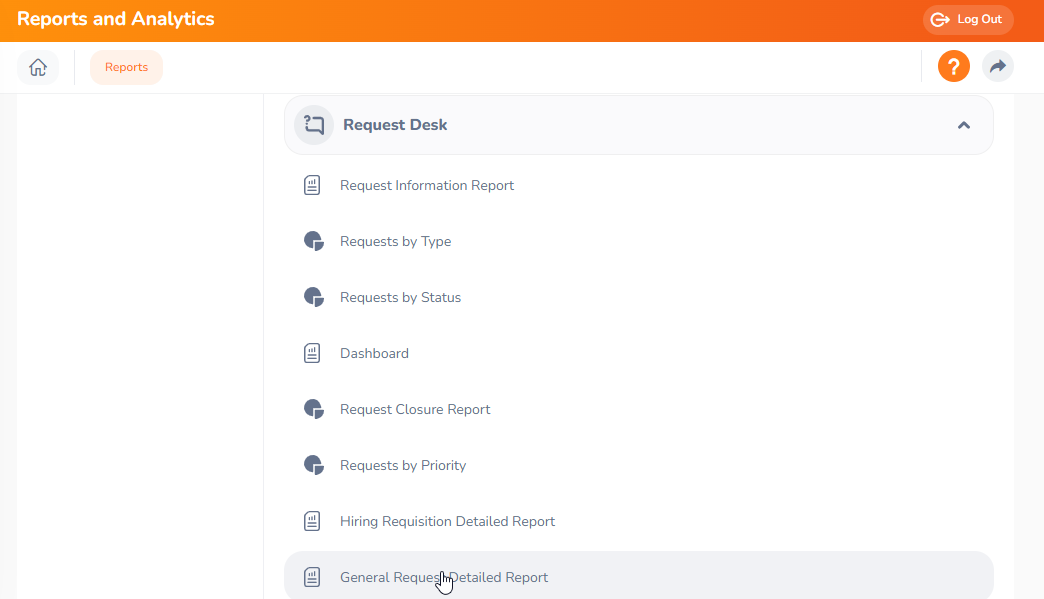This screenshot has height=599, width=1044.
Task: Click the Home icon button
Action: click(x=38, y=67)
